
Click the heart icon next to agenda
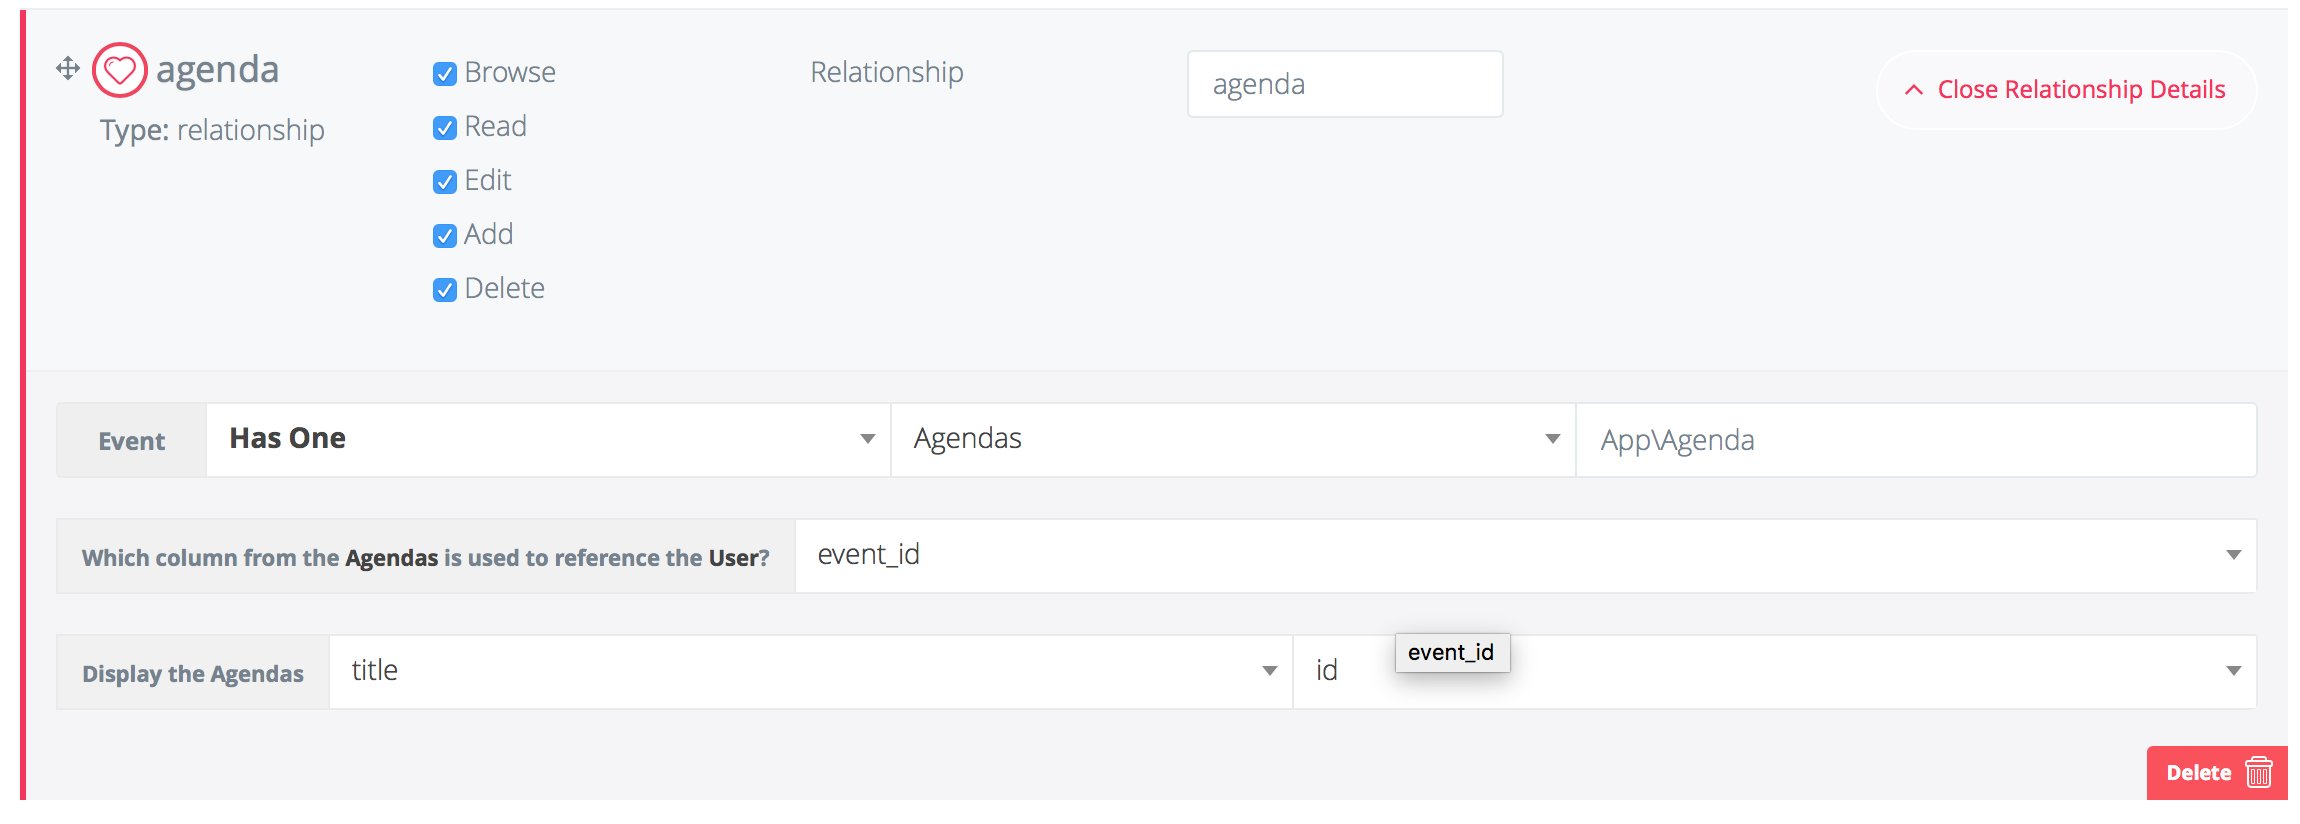(x=118, y=70)
